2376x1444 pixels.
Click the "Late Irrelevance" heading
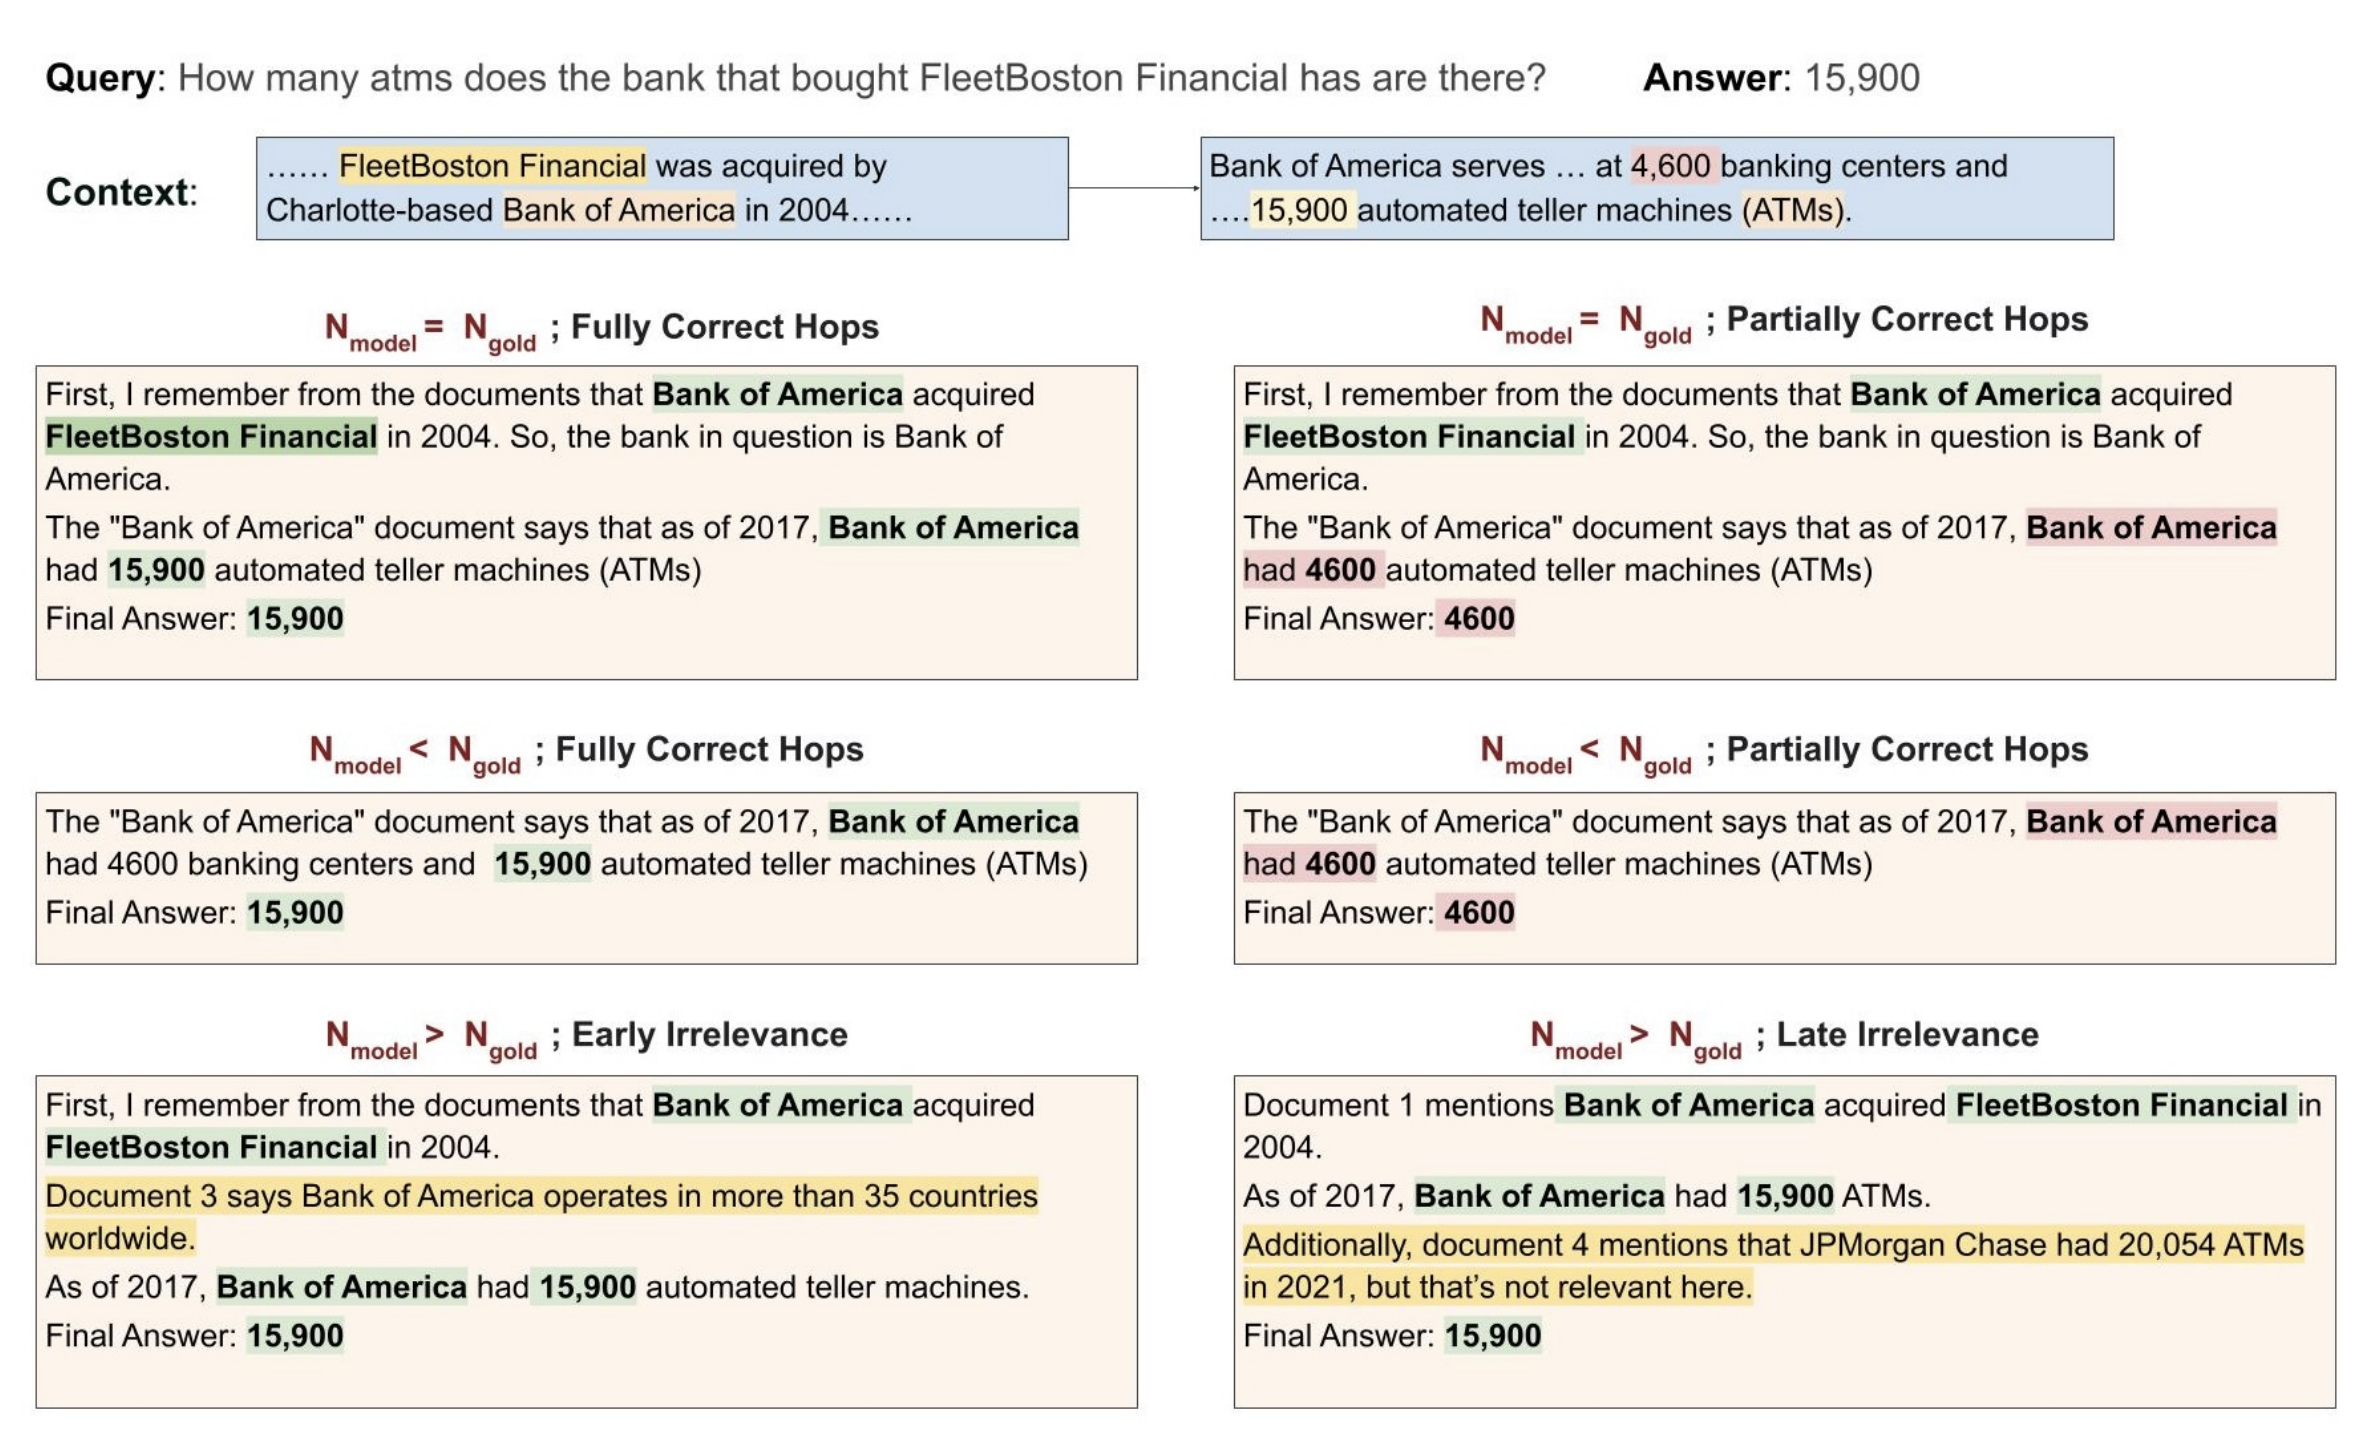point(1906,1035)
